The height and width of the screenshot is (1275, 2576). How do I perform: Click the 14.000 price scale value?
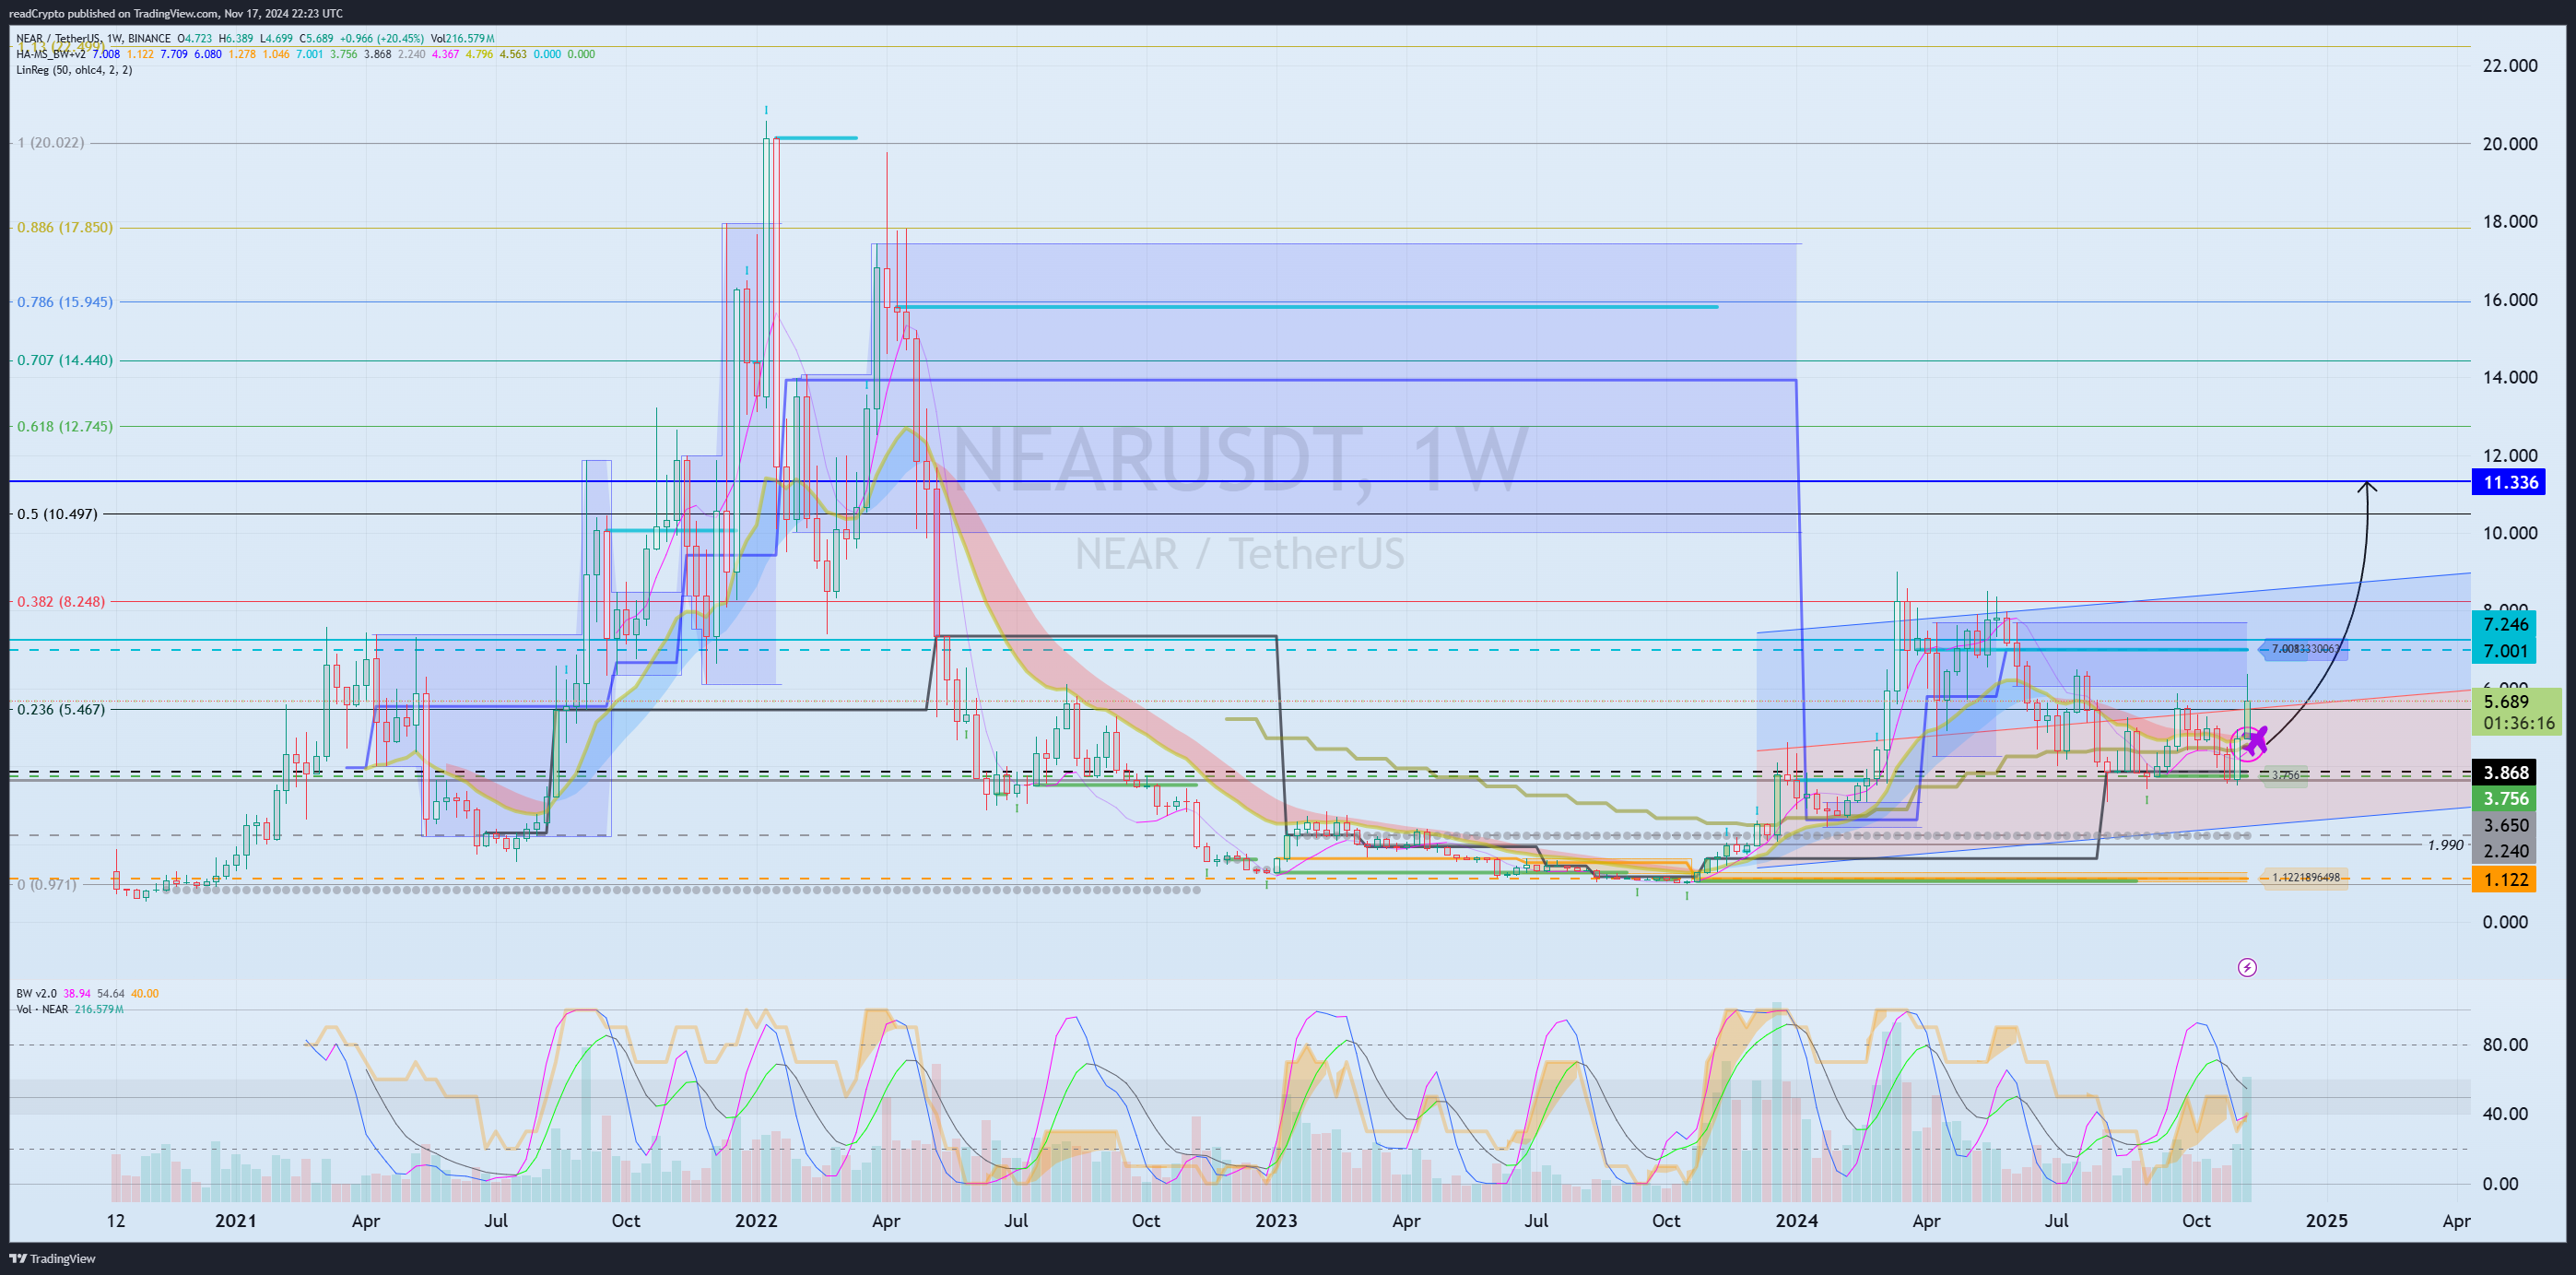coord(2510,377)
